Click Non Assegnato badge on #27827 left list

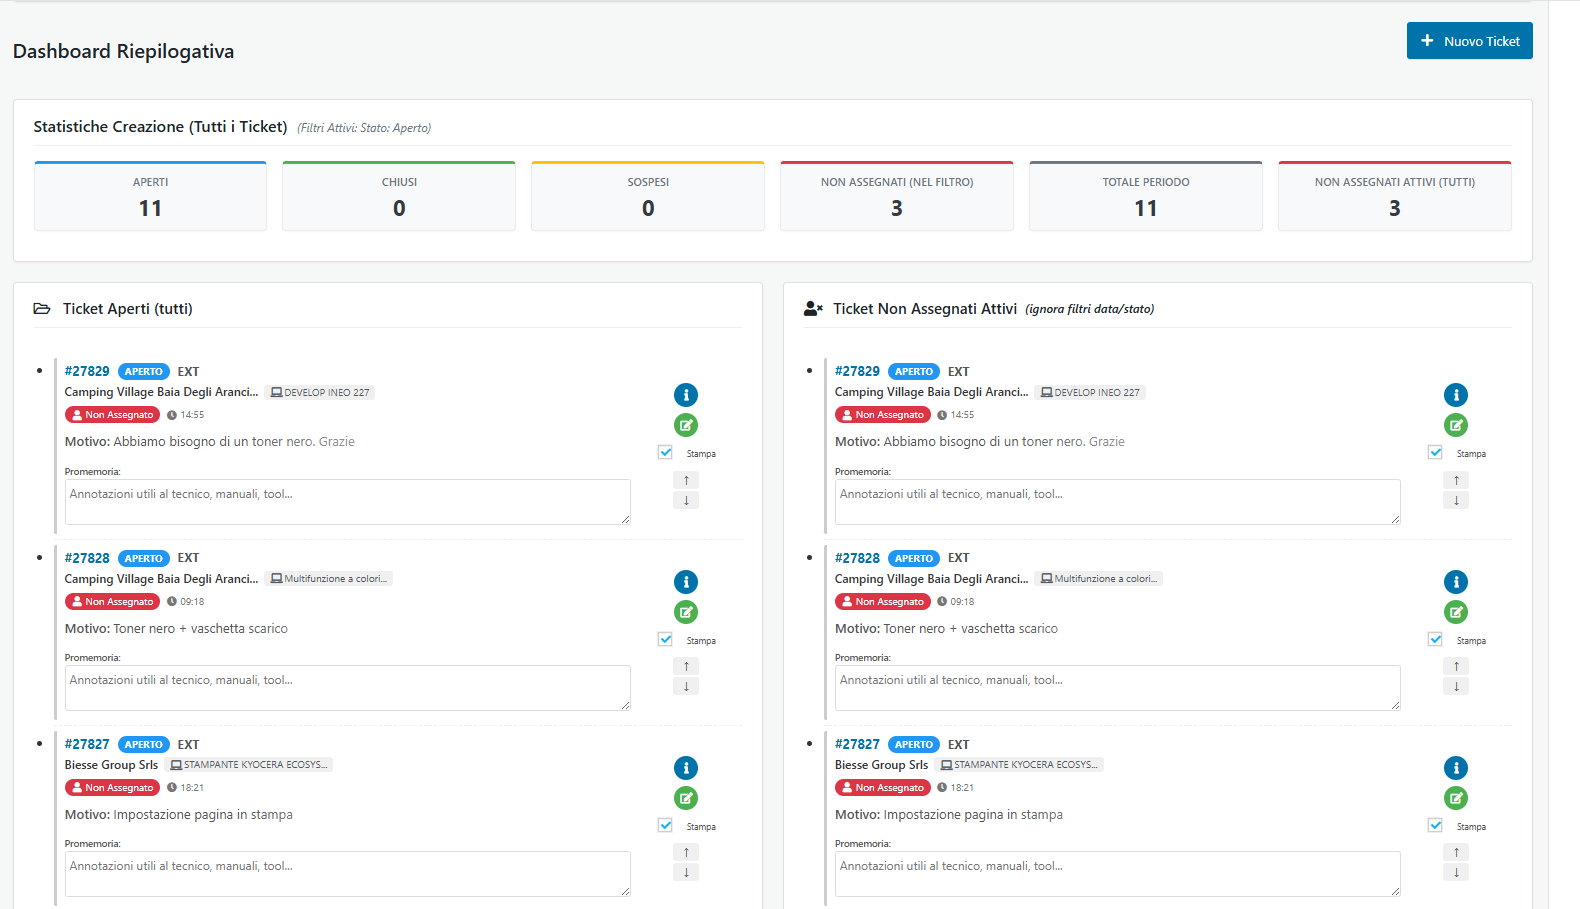(112, 788)
